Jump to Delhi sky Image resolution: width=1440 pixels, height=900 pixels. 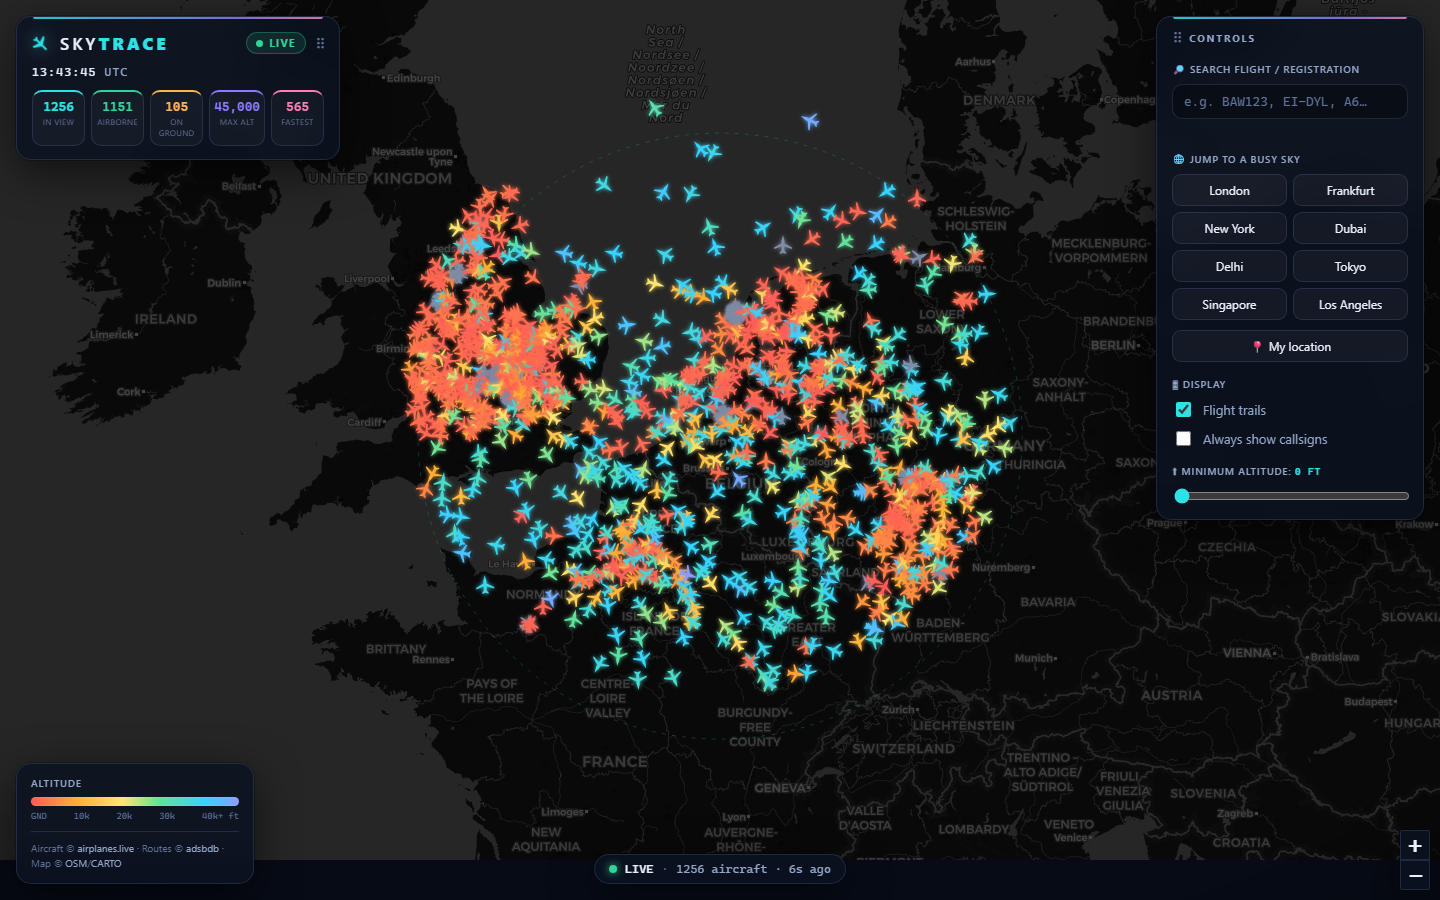pyautogui.click(x=1229, y=267)
